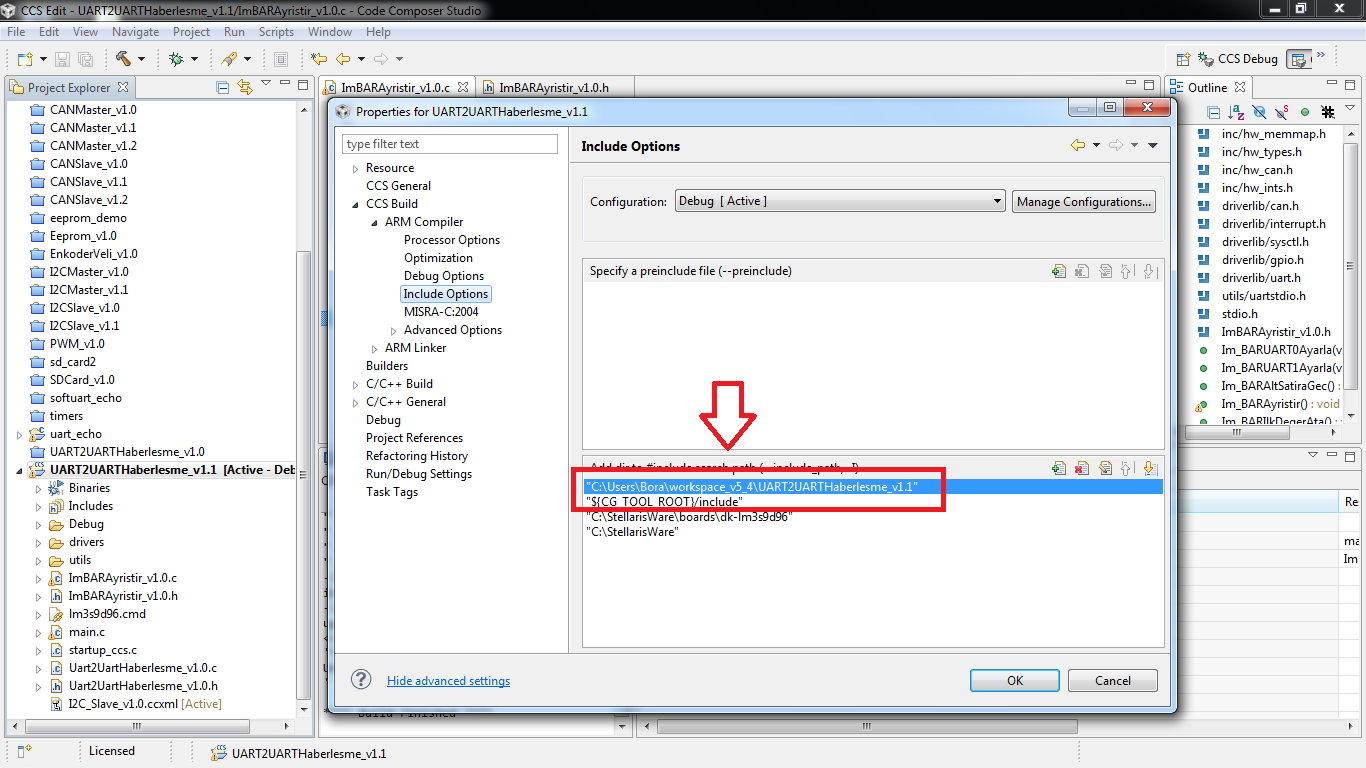Select Run/Debug Settings item
The image size is (1366, 768).
click(x=419, y=474)
